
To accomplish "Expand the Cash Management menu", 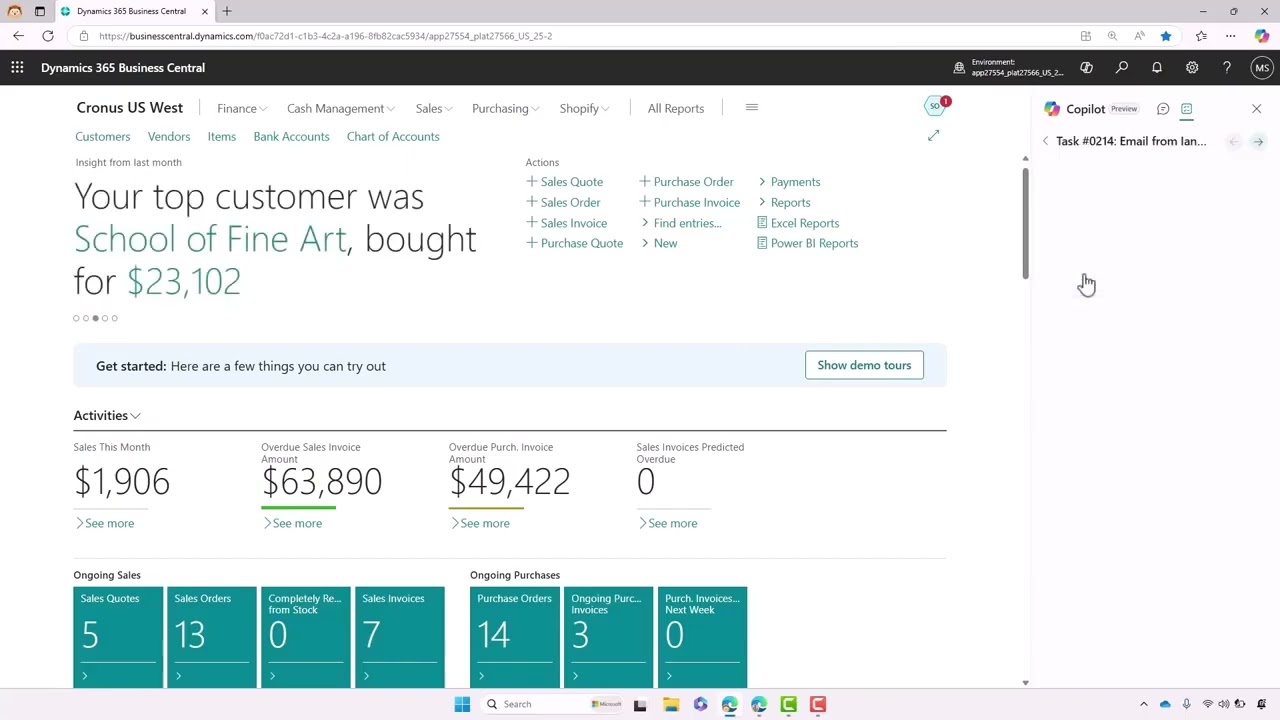I will pyautogui.click(x=341, y=108).
